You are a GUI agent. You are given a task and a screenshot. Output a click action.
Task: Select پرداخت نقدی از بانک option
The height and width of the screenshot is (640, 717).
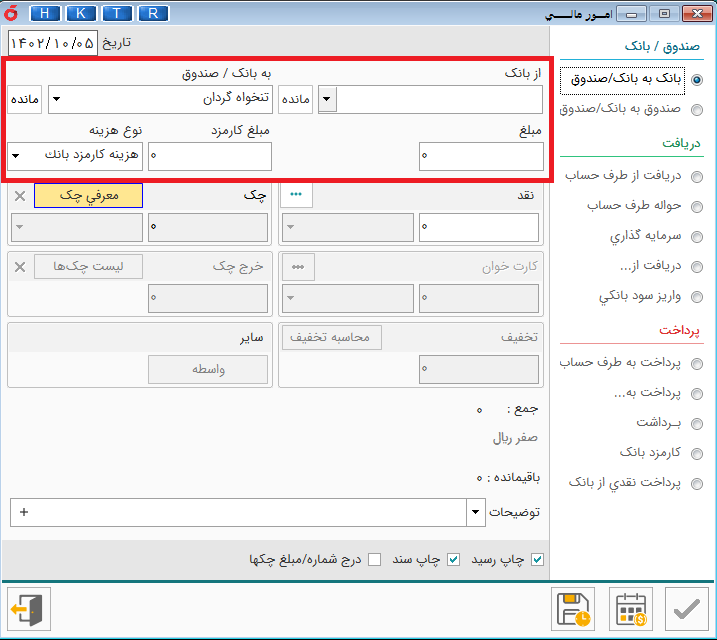[x=696, y=484]
